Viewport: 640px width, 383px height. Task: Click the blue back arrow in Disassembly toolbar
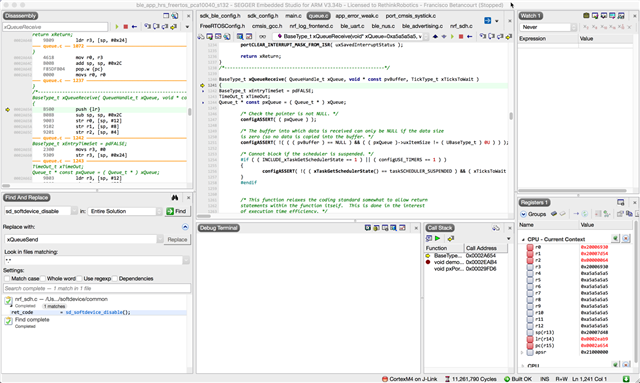click(134, 27)
